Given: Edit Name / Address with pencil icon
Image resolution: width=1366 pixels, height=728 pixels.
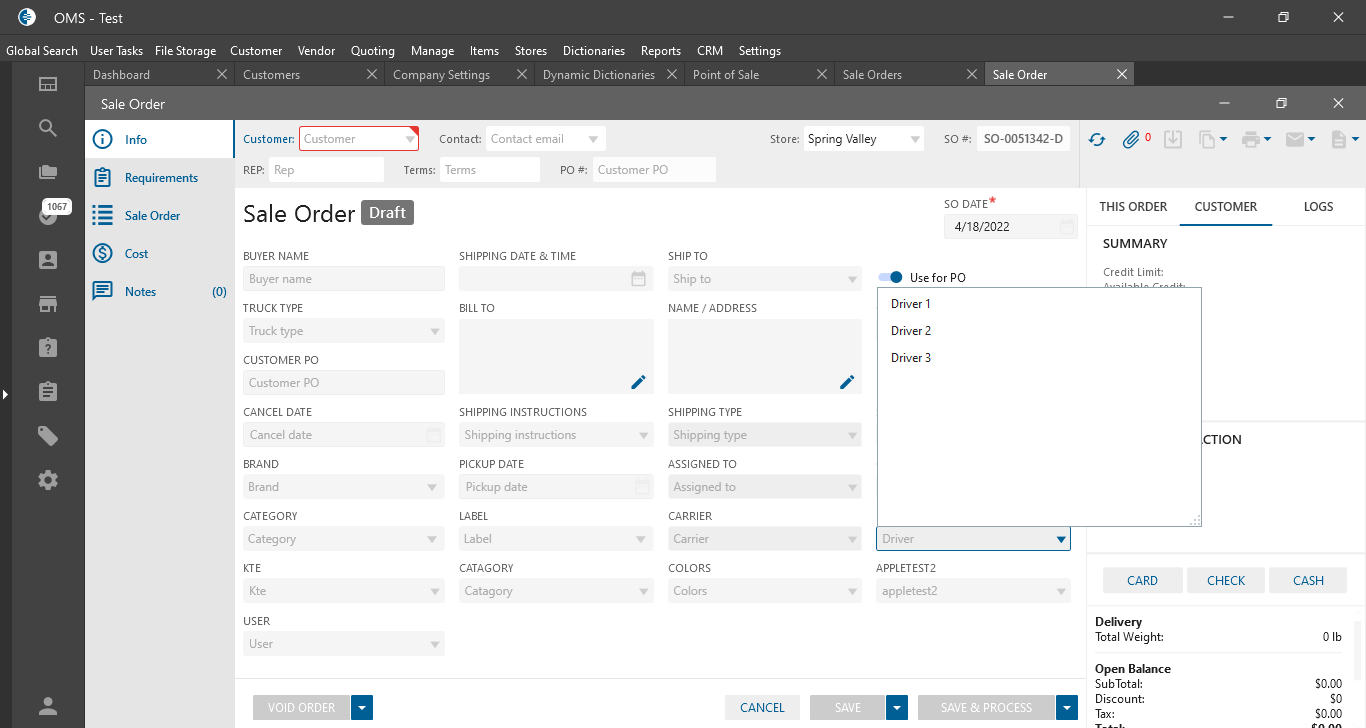Looking at the screenshot, I should [847, 382].
